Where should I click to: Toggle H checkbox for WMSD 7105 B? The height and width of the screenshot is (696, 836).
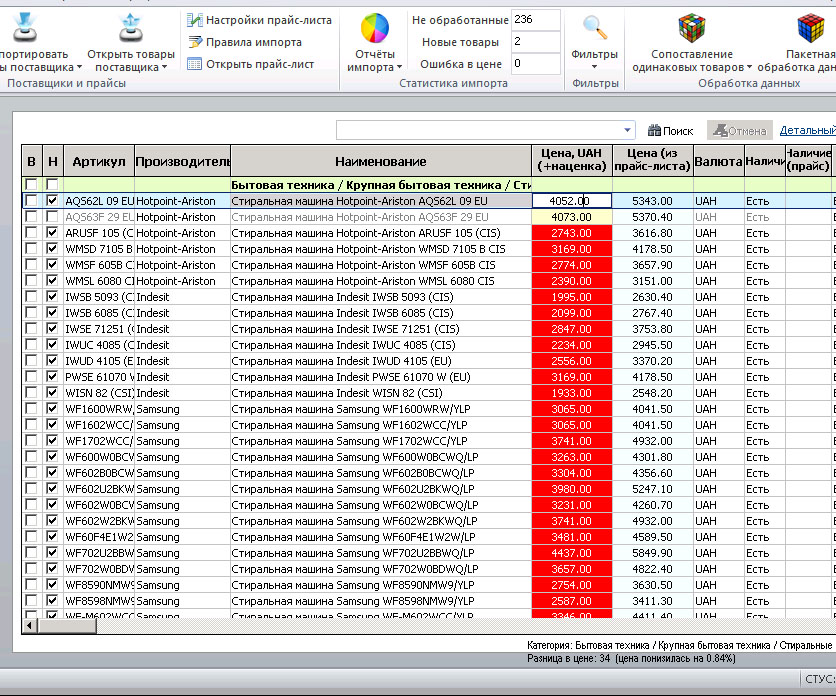(52, 249)
